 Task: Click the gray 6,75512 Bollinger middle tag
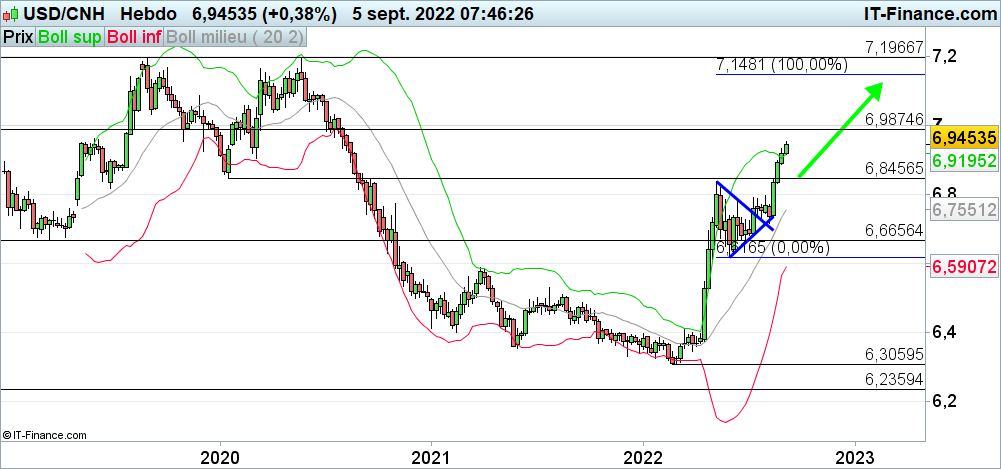coord(964,210)
